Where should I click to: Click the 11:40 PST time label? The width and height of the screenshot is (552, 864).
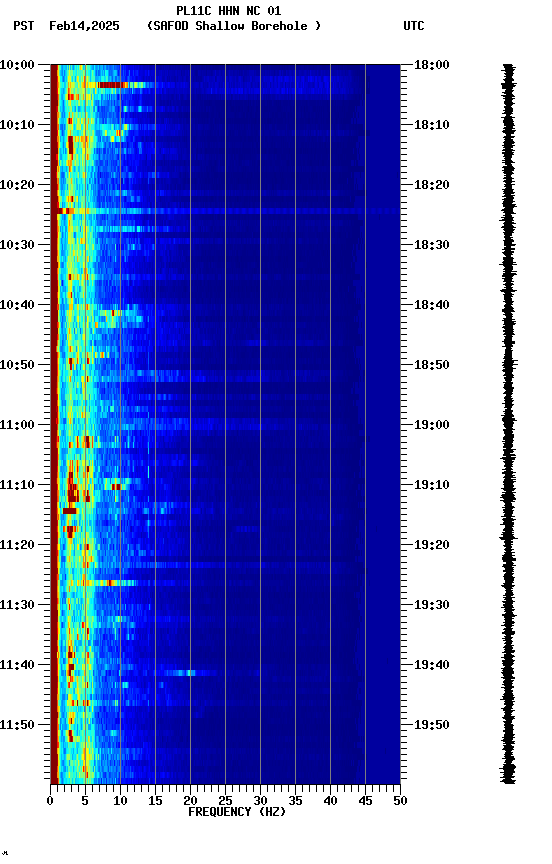[17, 666]
